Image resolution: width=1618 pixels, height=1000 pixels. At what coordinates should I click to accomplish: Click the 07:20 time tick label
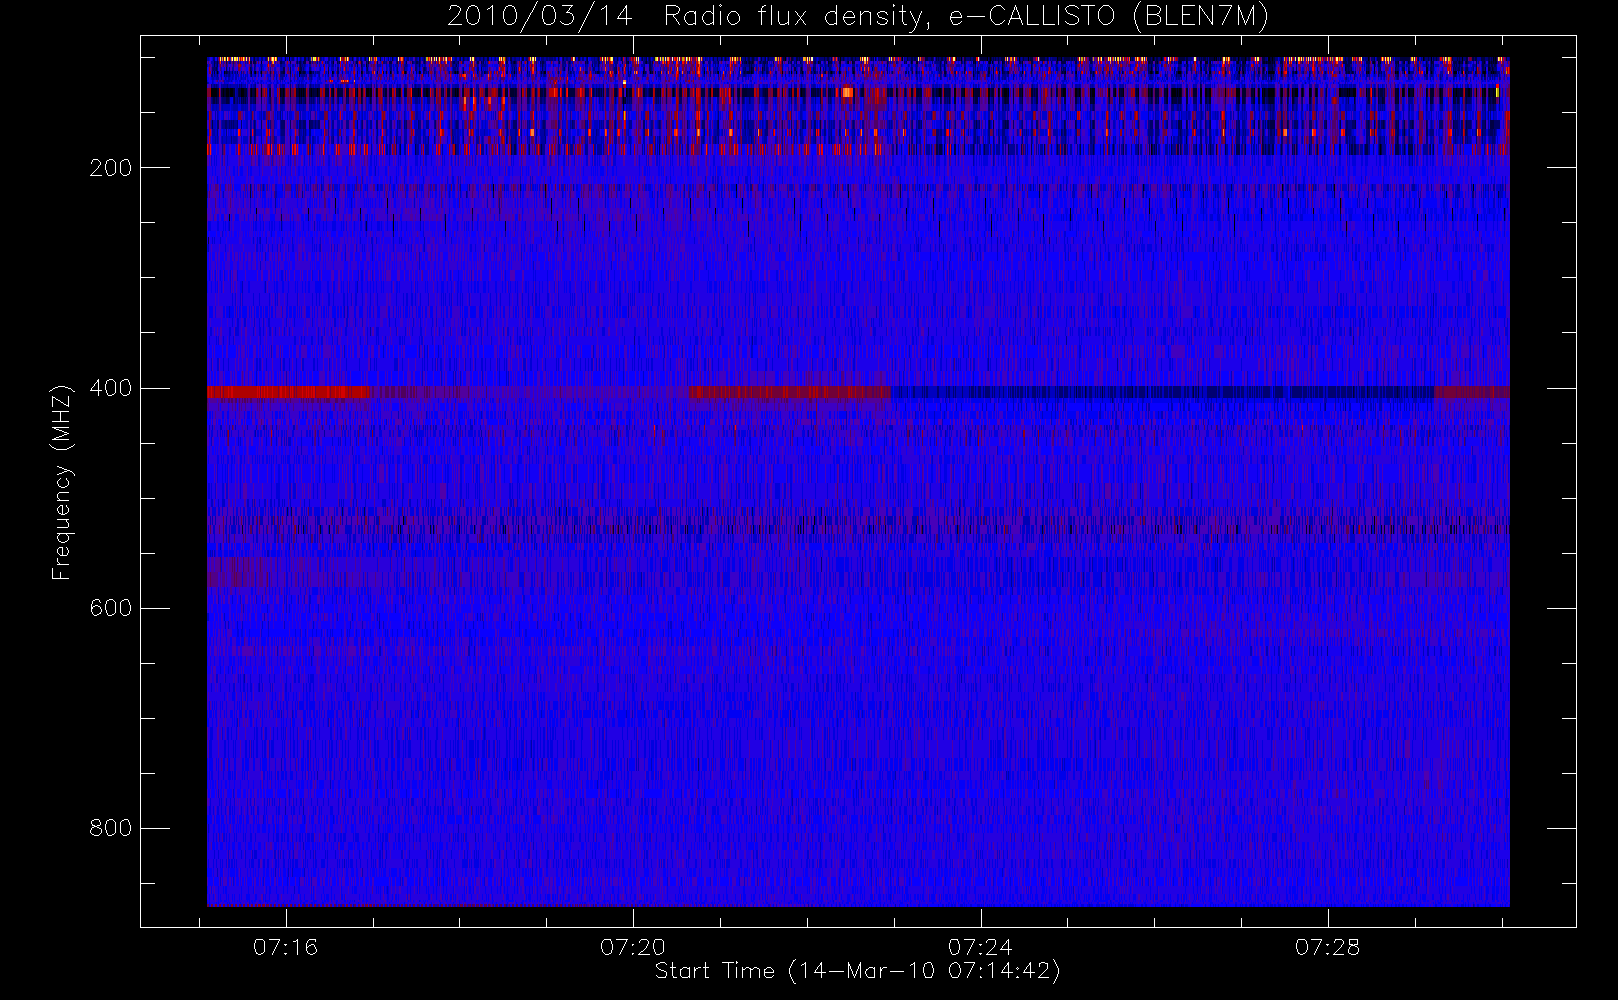(633, 947)
